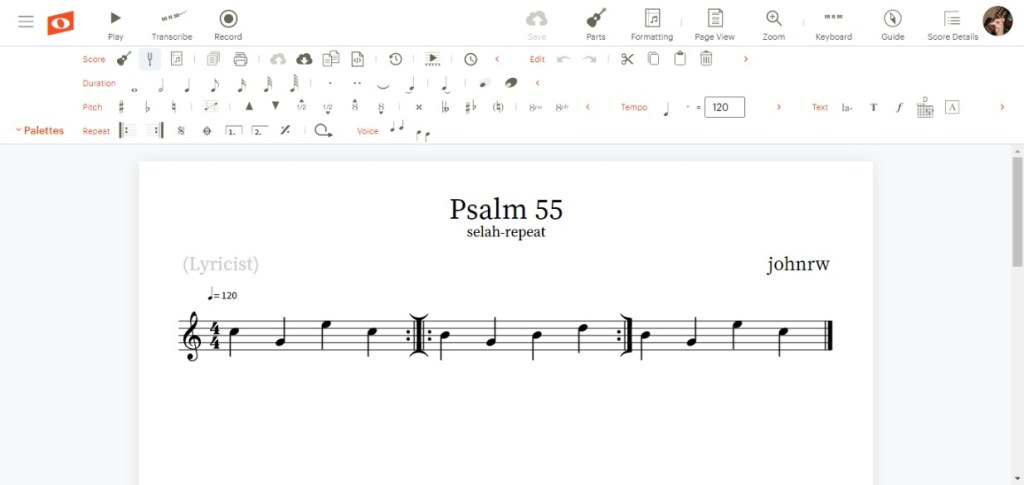Image resolution: width=1024 pixels, height=485 pixels.
Task: Toggle the first ending volta bracket
Action: 233,131
